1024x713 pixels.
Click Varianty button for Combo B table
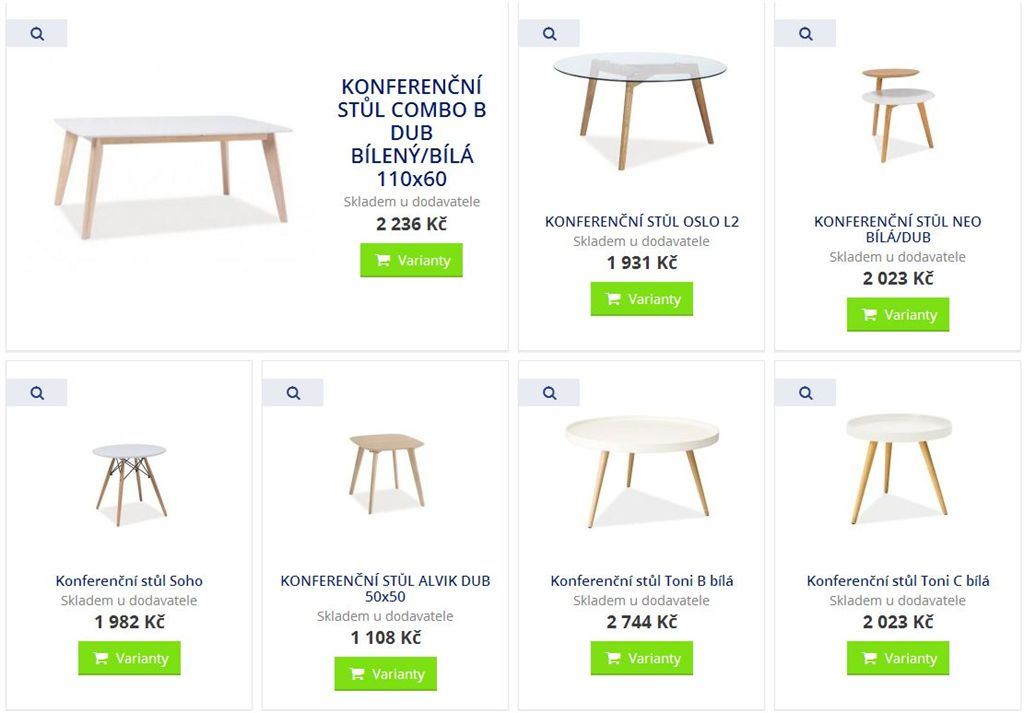coord(411,260)
